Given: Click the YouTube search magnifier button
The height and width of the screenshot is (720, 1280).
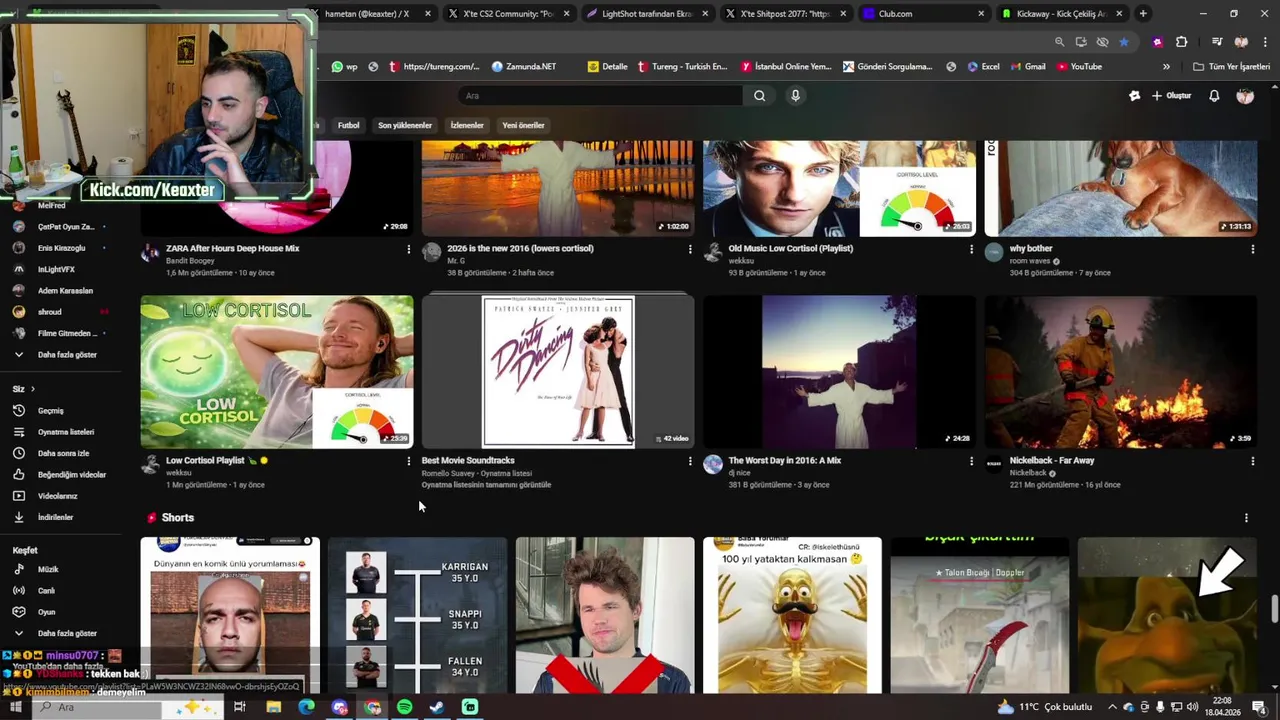Looking at the screenshot, I should [759, 96].
